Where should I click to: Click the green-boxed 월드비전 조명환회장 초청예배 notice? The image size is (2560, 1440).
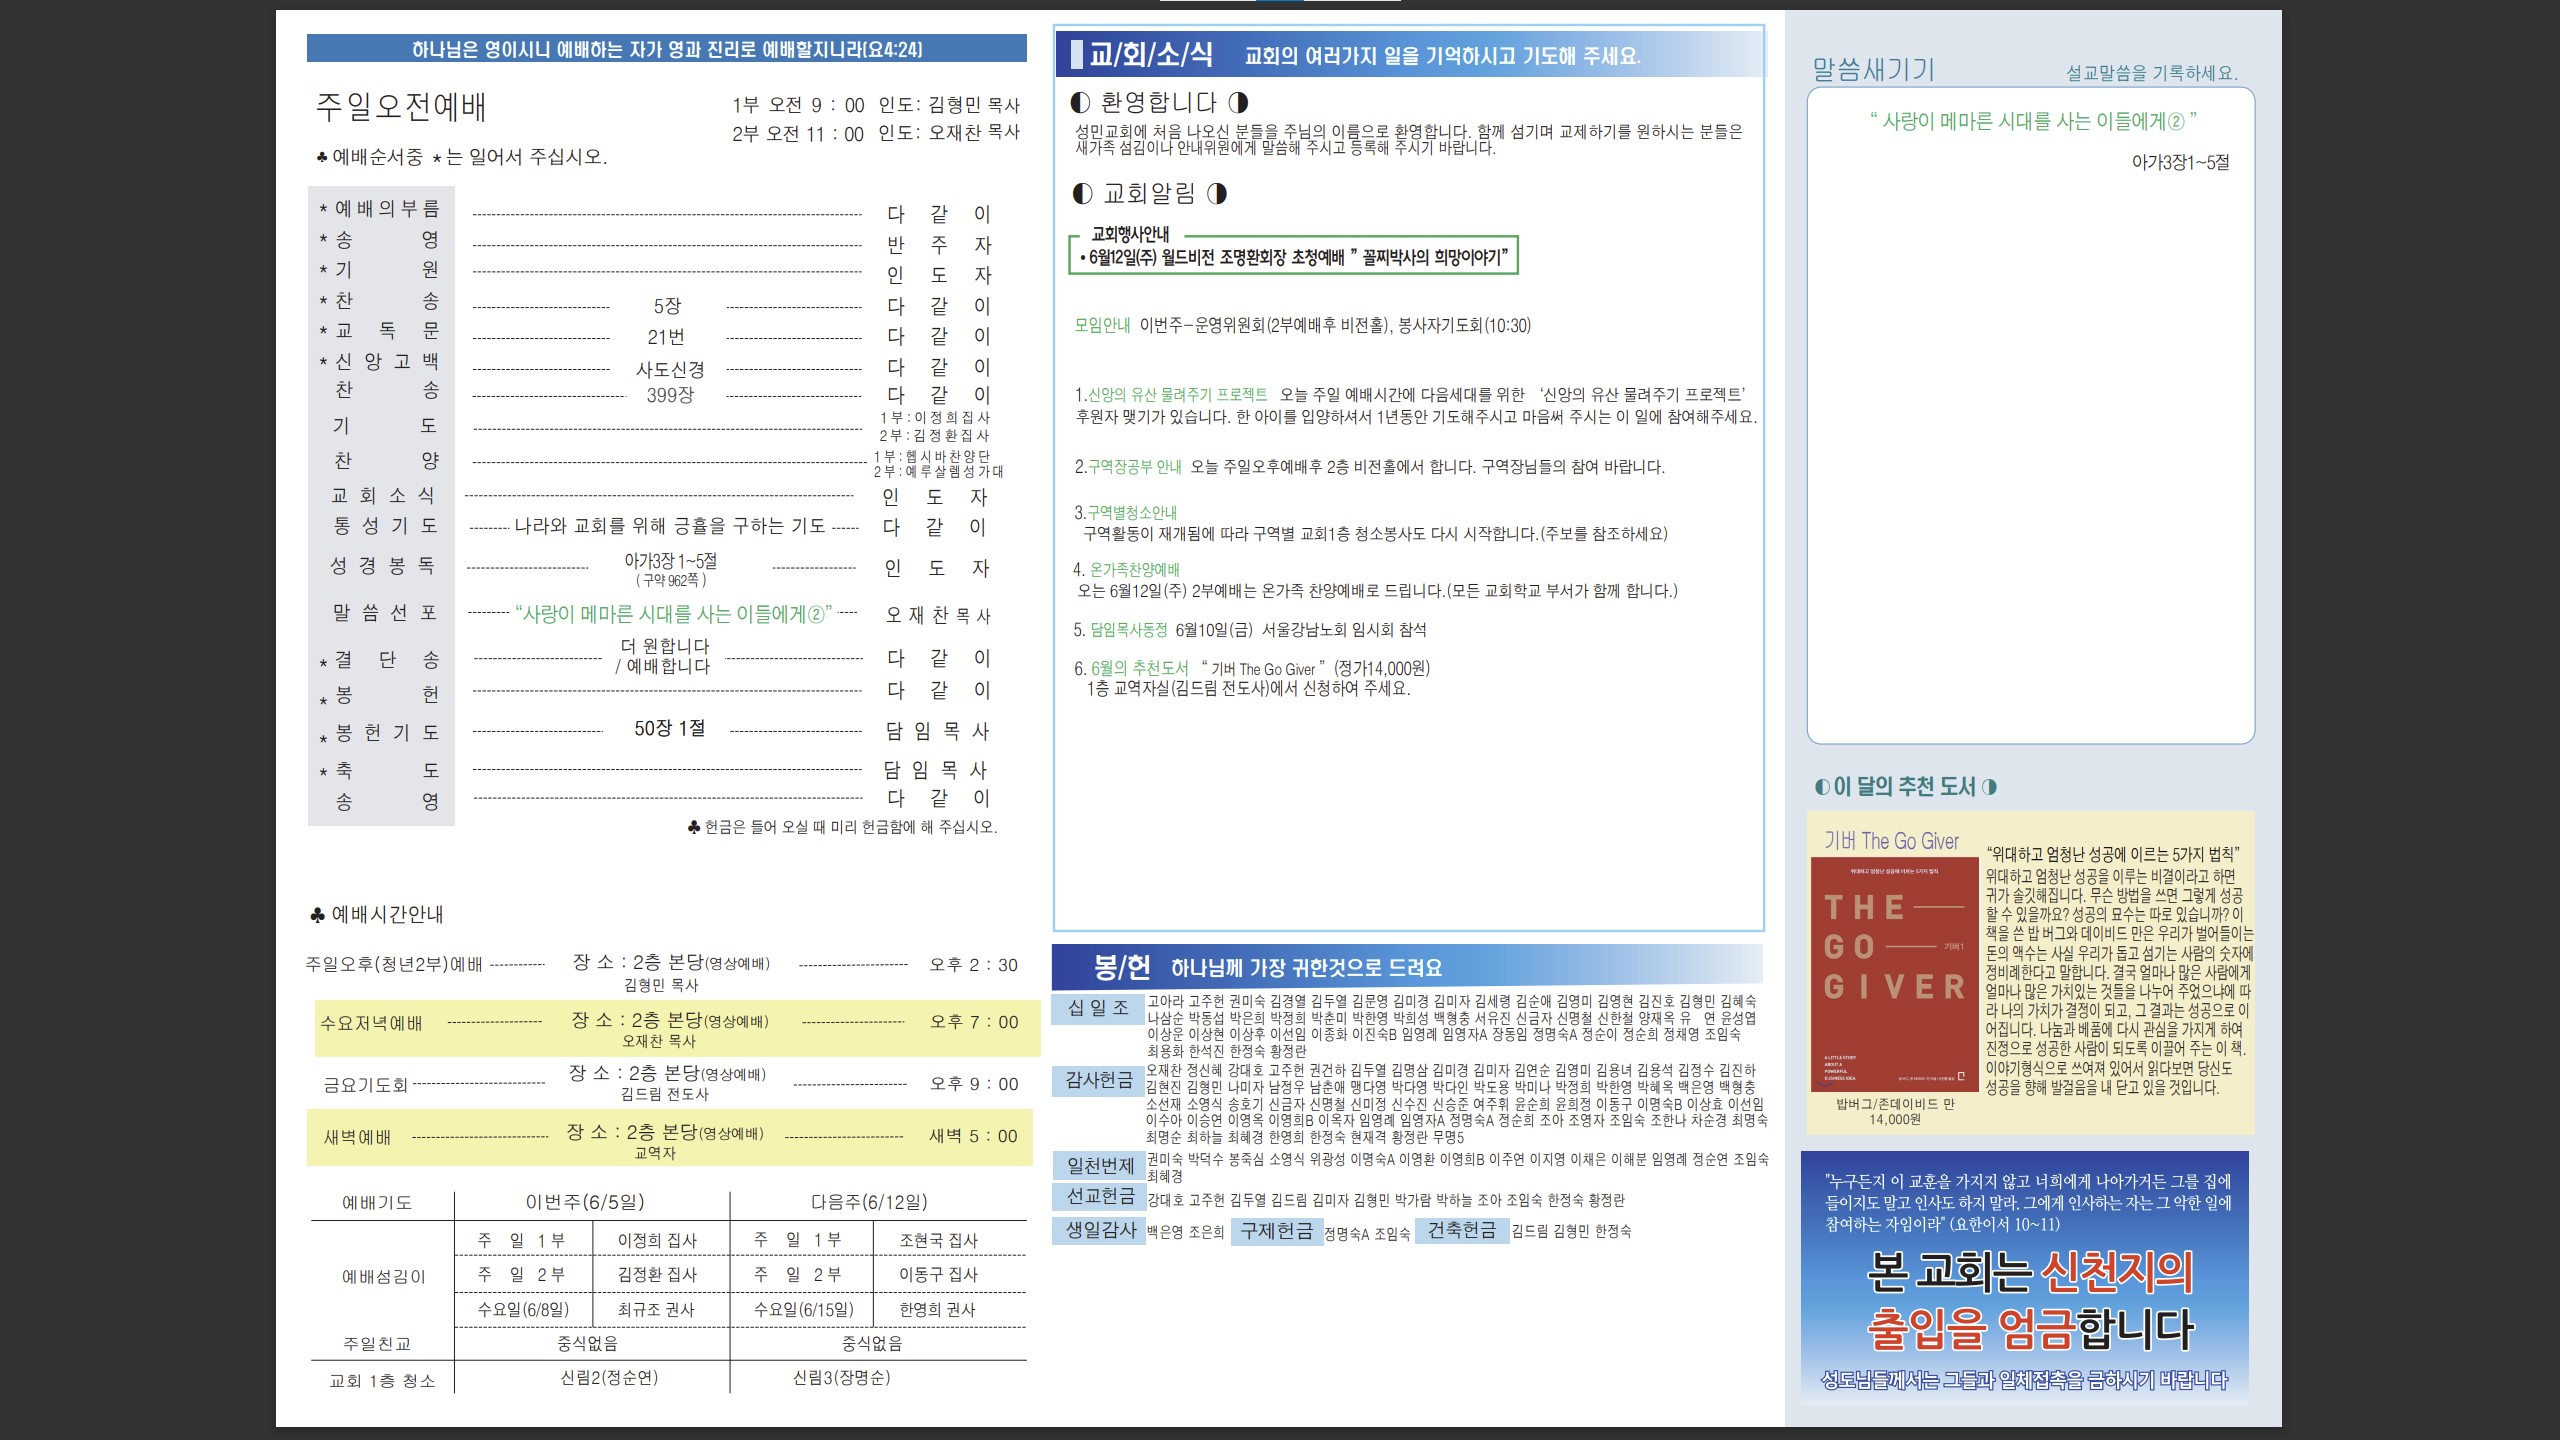pyautogui.click(x=1294, y=254)
